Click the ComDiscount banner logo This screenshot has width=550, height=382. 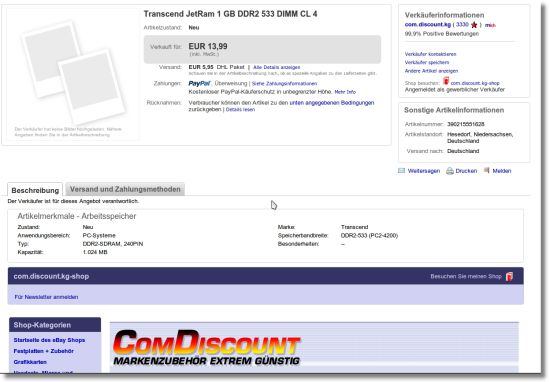[x=207, y=347]
